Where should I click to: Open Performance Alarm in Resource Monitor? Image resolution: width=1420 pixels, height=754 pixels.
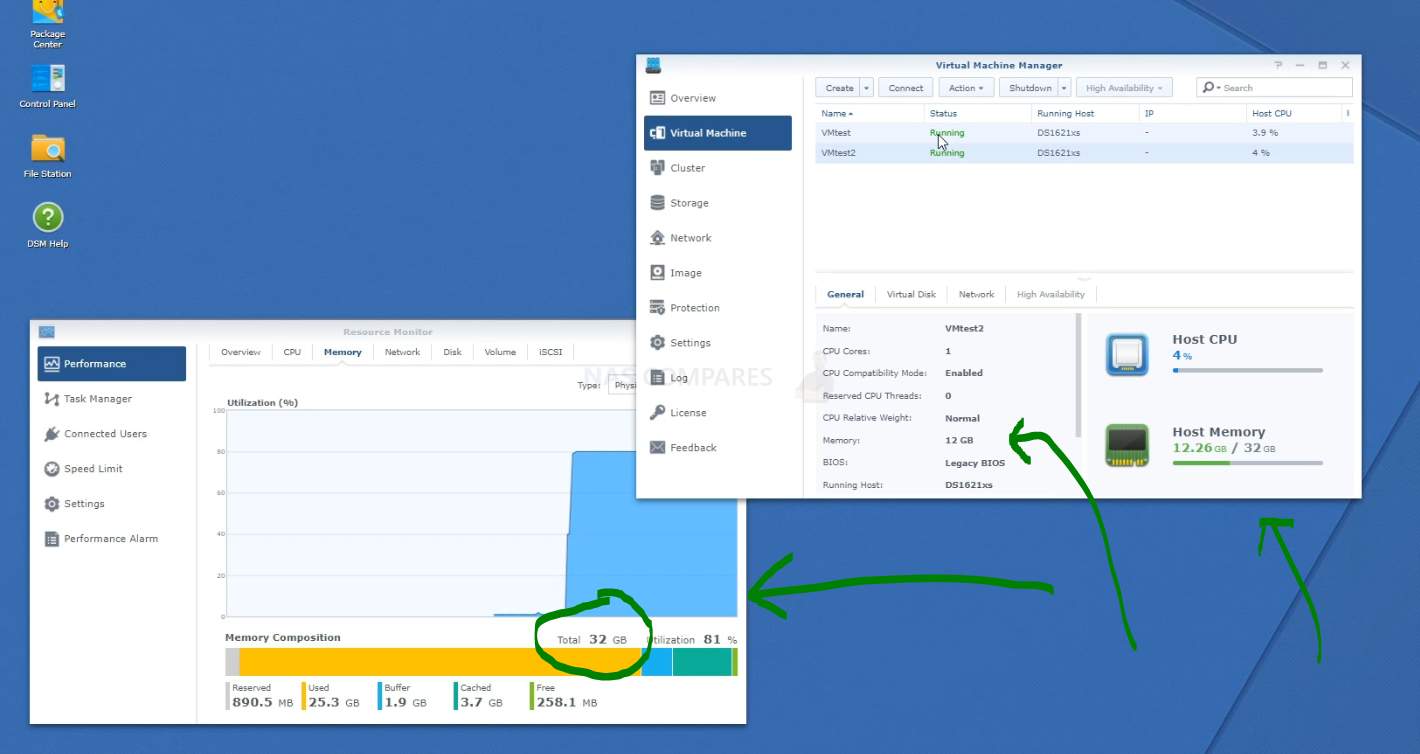112,539
